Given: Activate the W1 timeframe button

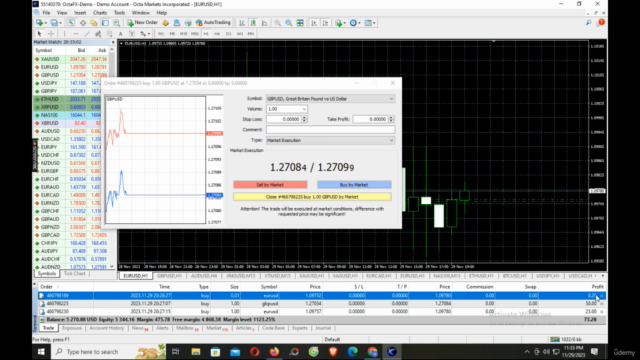Looking at the screenshot, I should tap(240, 33).
